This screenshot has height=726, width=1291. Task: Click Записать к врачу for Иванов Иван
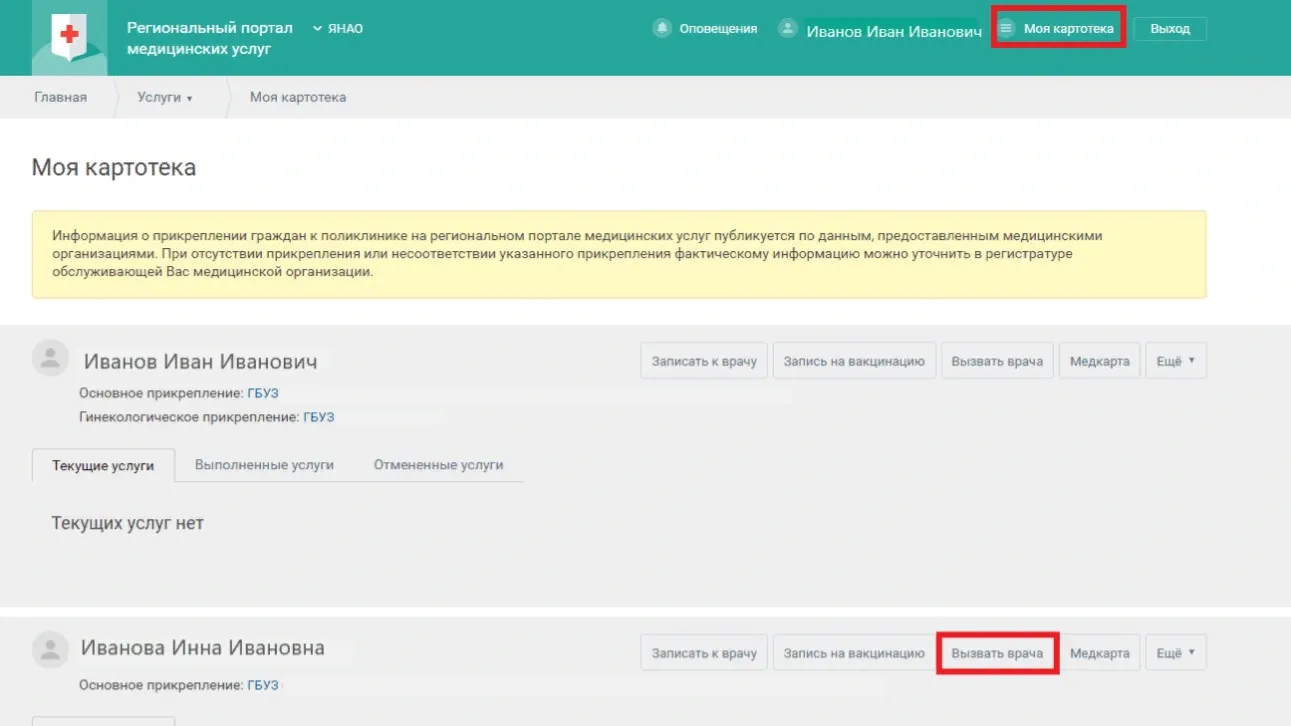click(x=704, y=361)
